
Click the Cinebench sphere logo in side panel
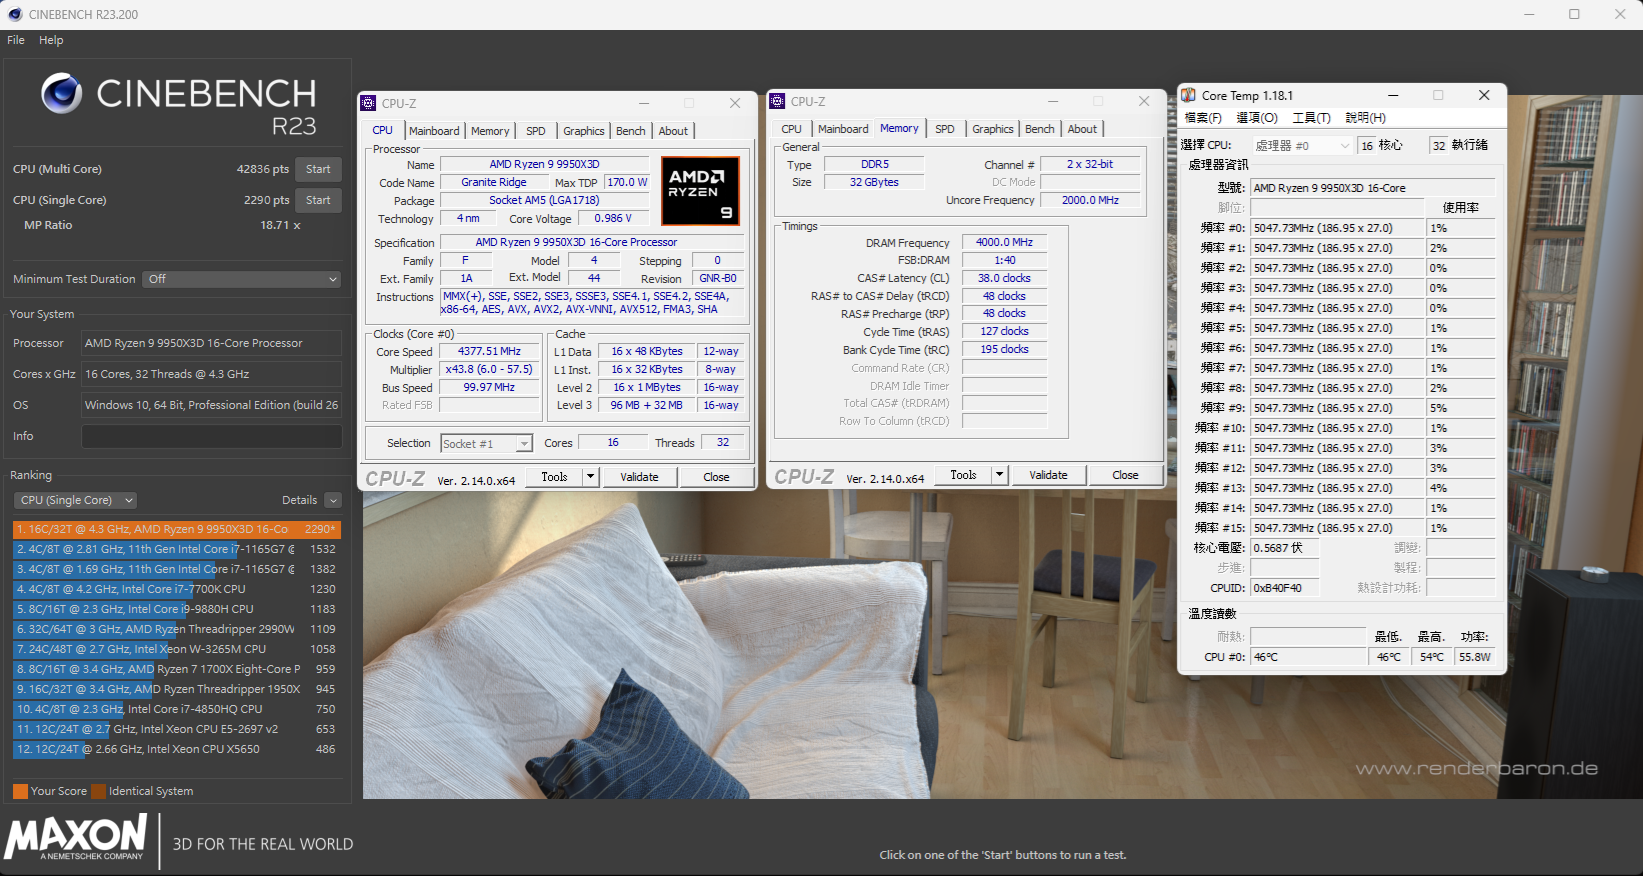pos(61,93)
